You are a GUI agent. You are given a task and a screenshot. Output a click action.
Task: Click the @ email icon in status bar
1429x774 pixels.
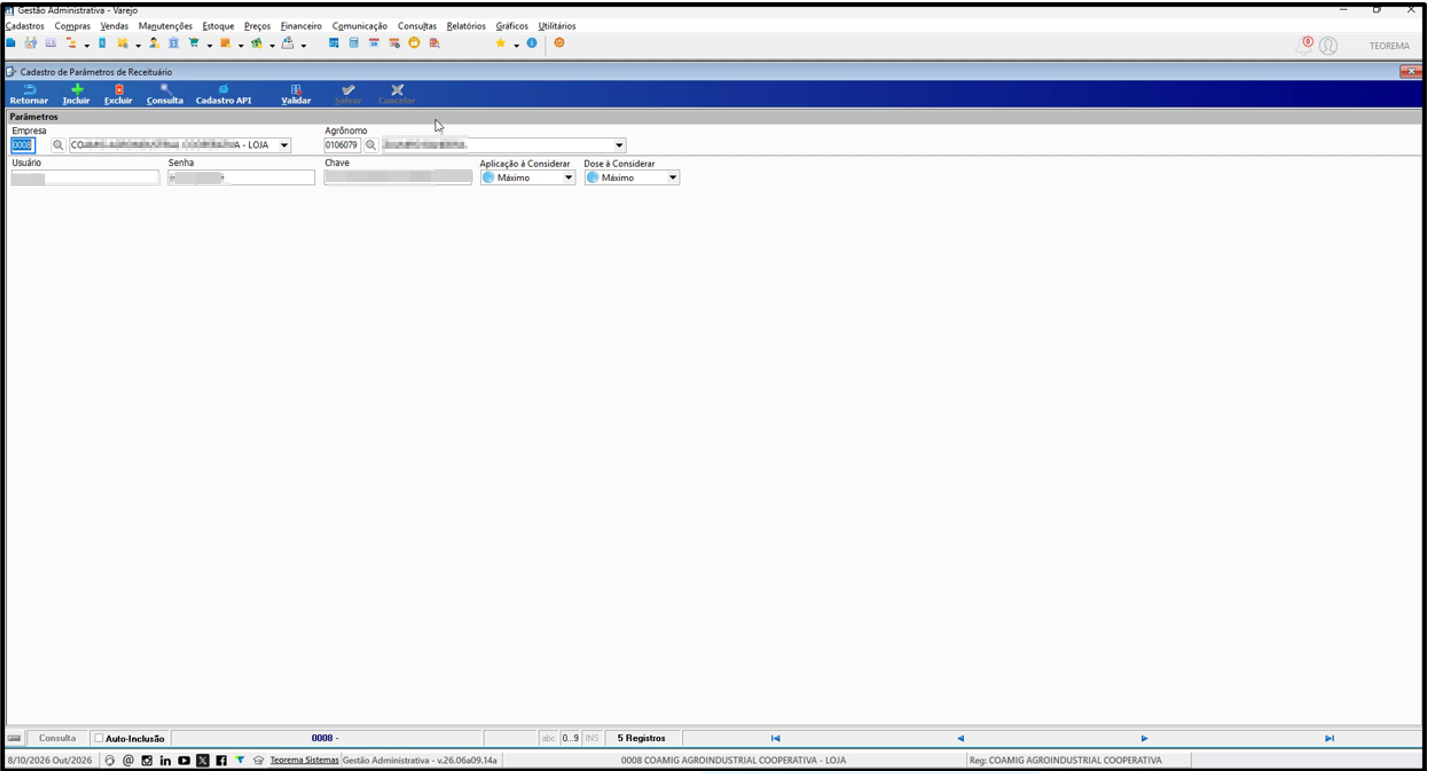(x=128, y=761)
